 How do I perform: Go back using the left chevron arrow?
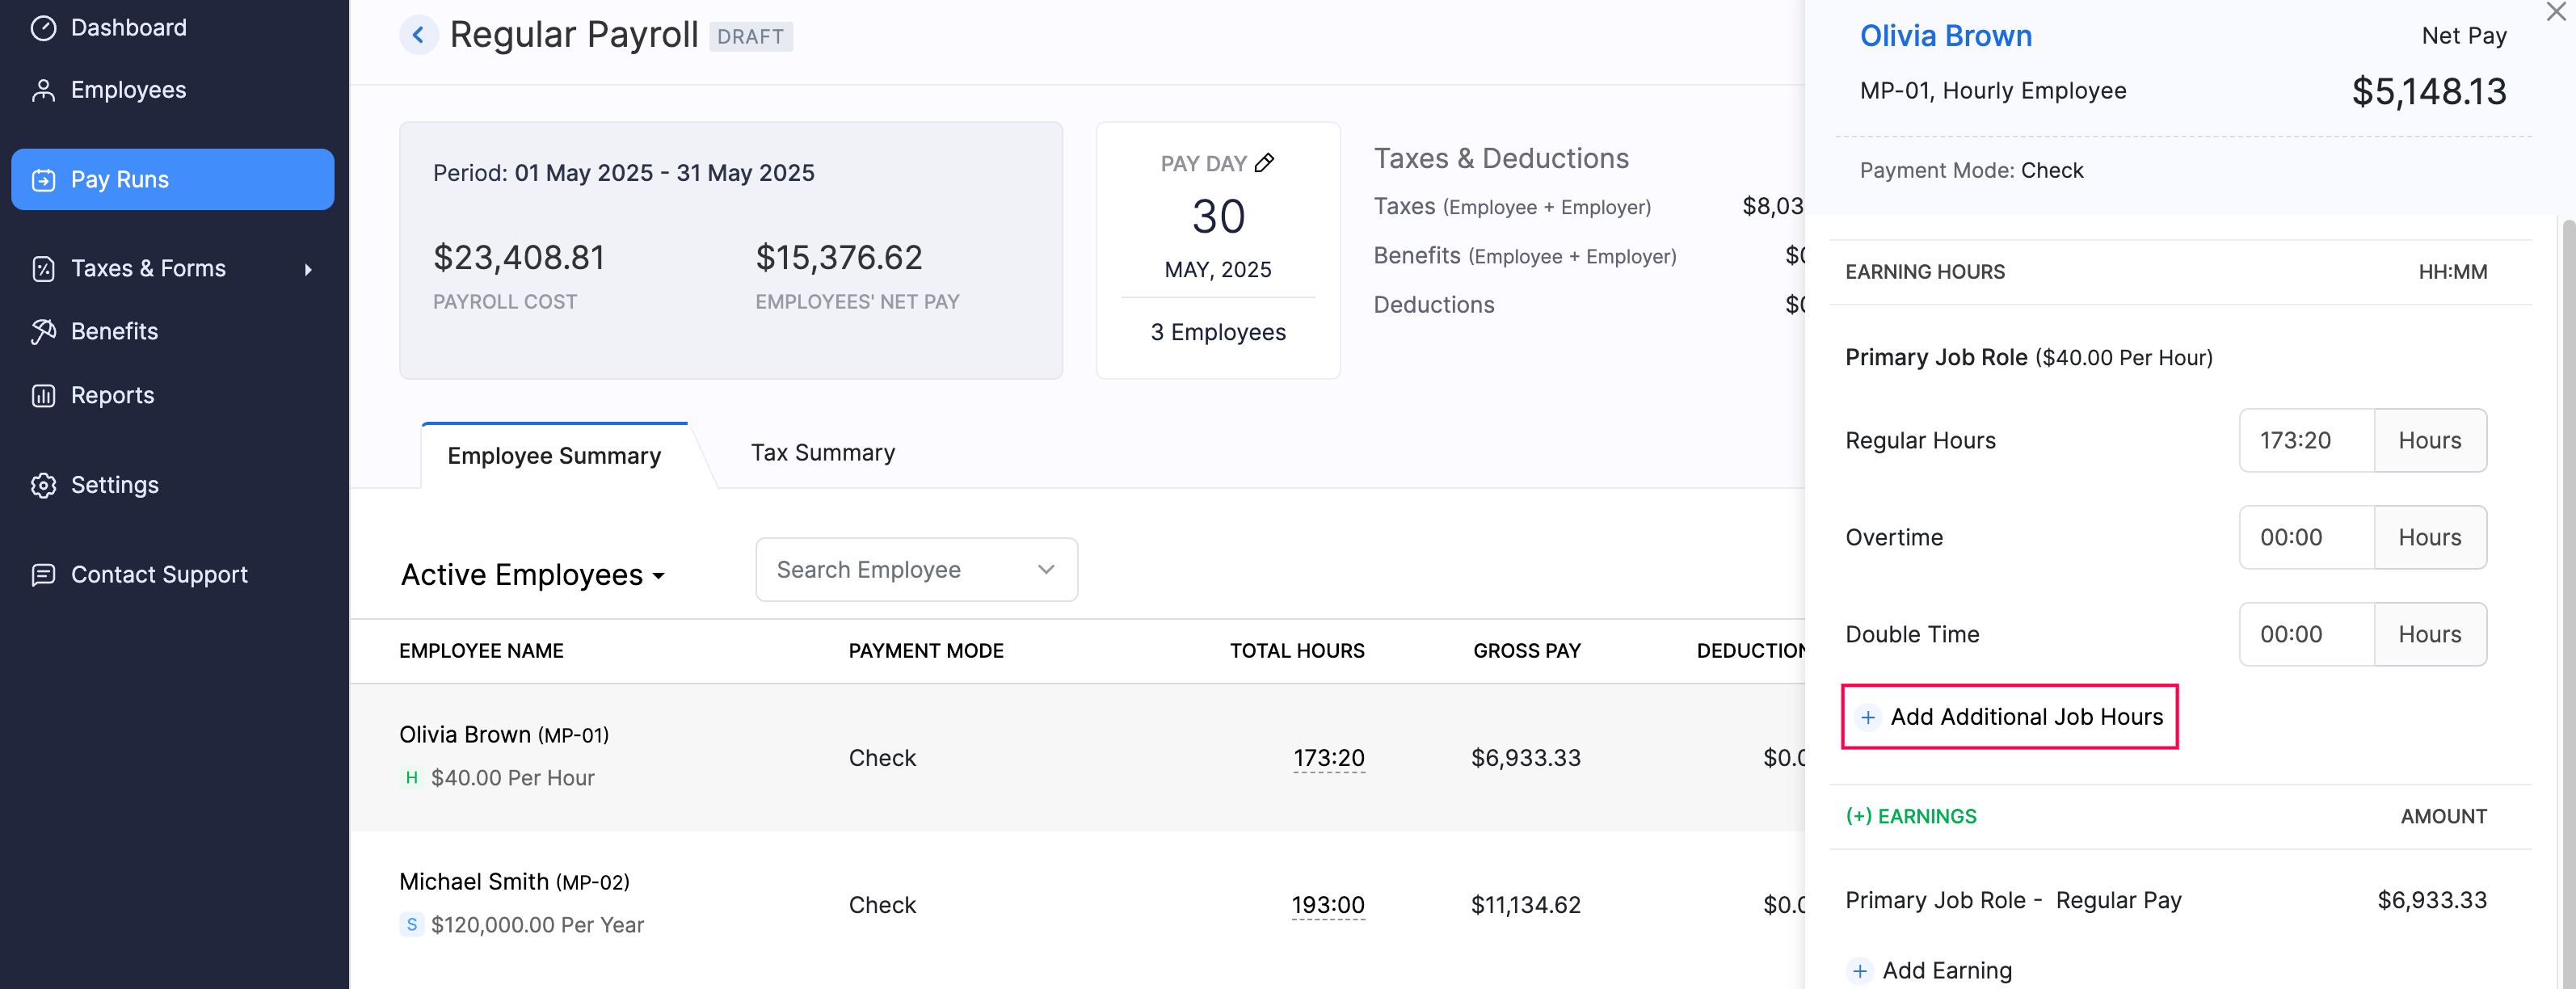pyautogui.click(x=418, y=36)
